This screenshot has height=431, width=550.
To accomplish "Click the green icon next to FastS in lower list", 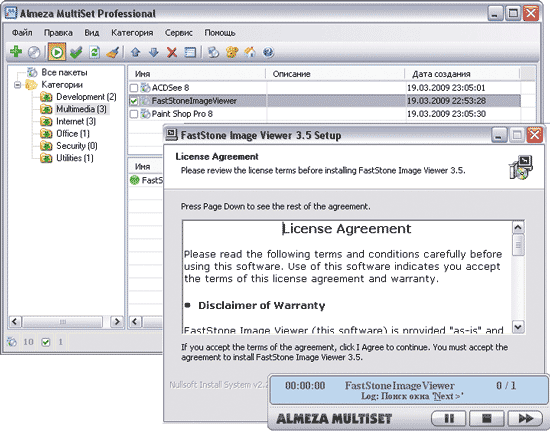I will [135, 180].
